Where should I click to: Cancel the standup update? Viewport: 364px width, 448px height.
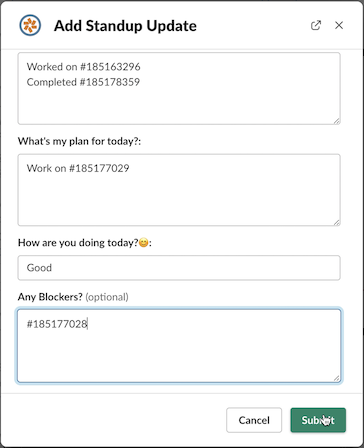click(254, 420)
